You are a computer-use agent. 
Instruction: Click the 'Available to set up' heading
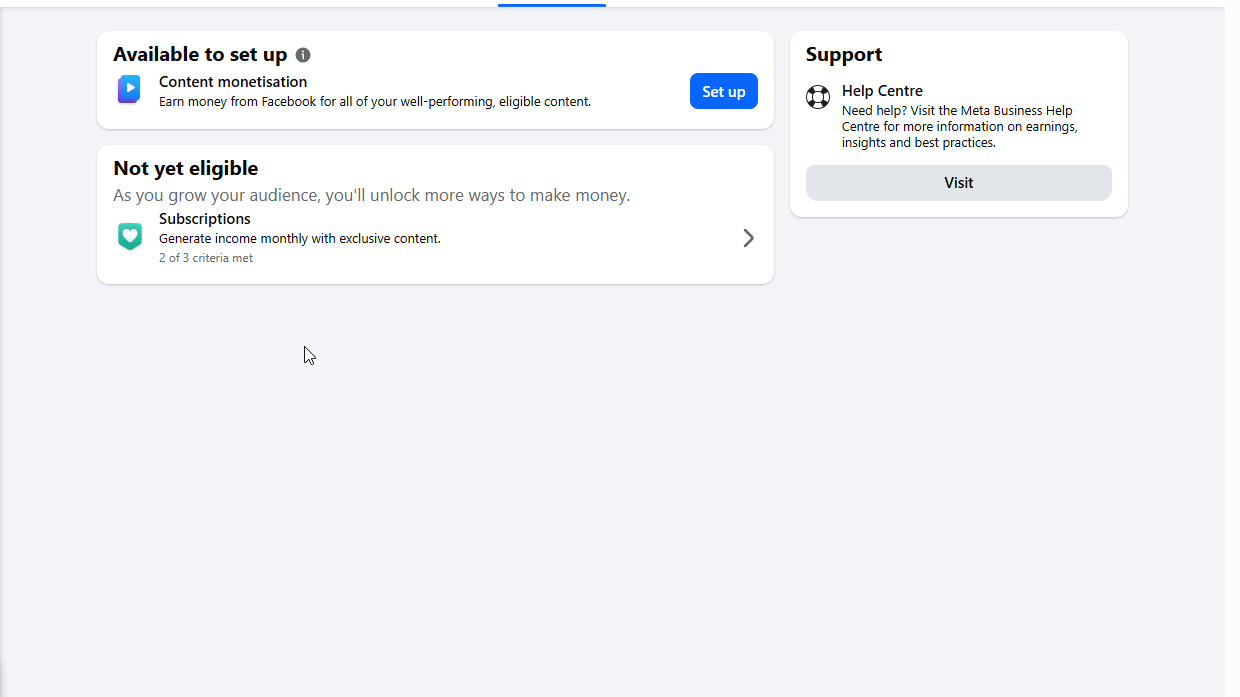pyautogui.click(x=200, y=55)
